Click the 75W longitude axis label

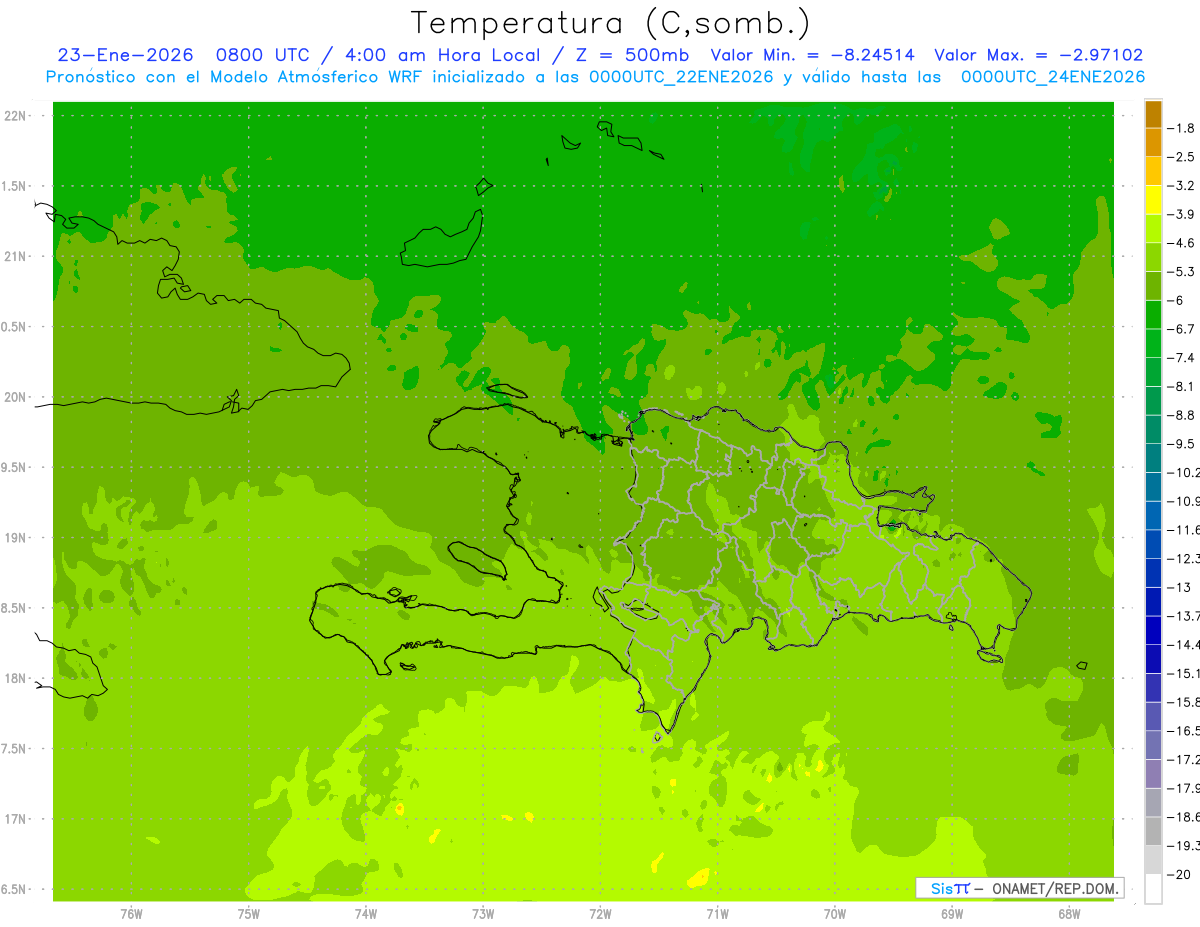tap(249, 914)
